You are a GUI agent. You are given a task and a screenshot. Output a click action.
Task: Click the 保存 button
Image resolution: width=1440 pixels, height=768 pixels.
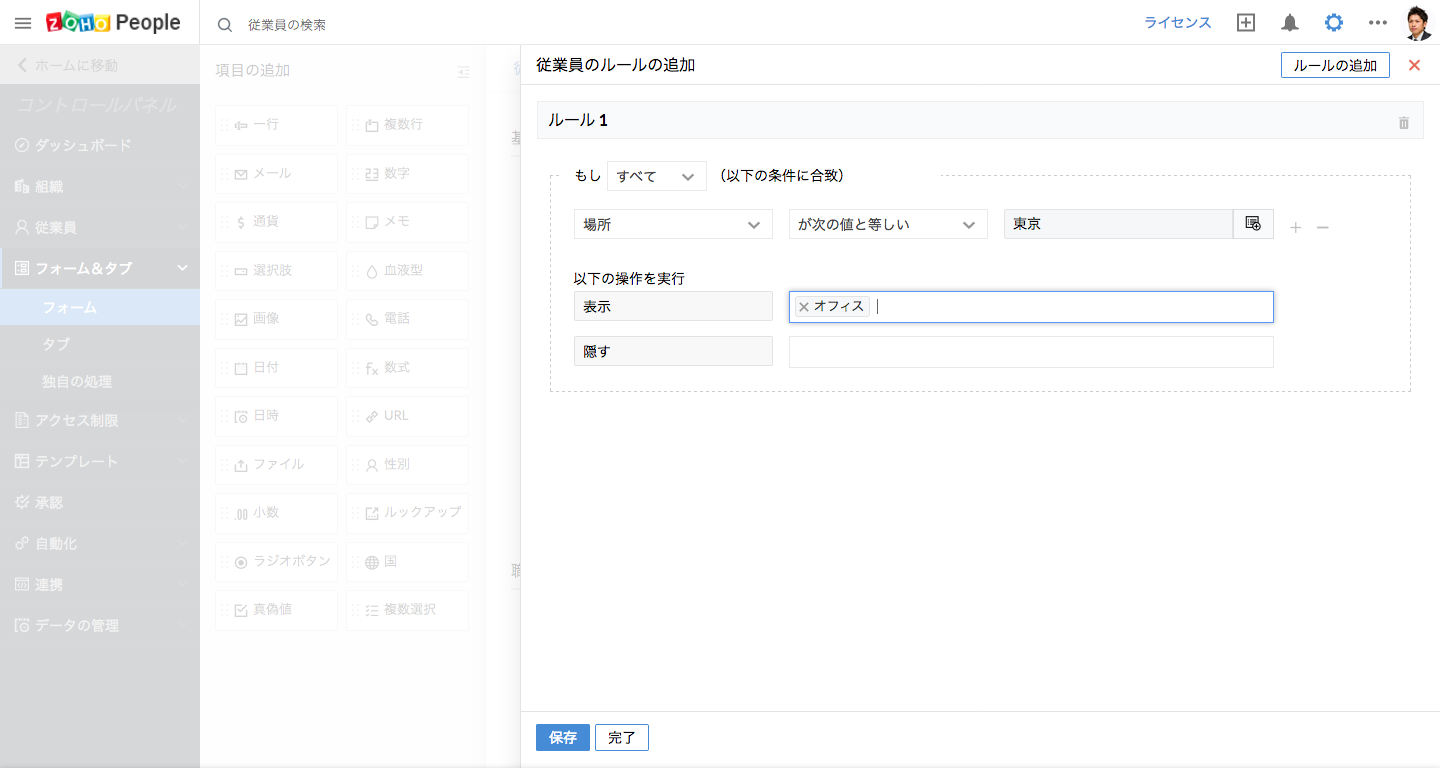point(563,738)
